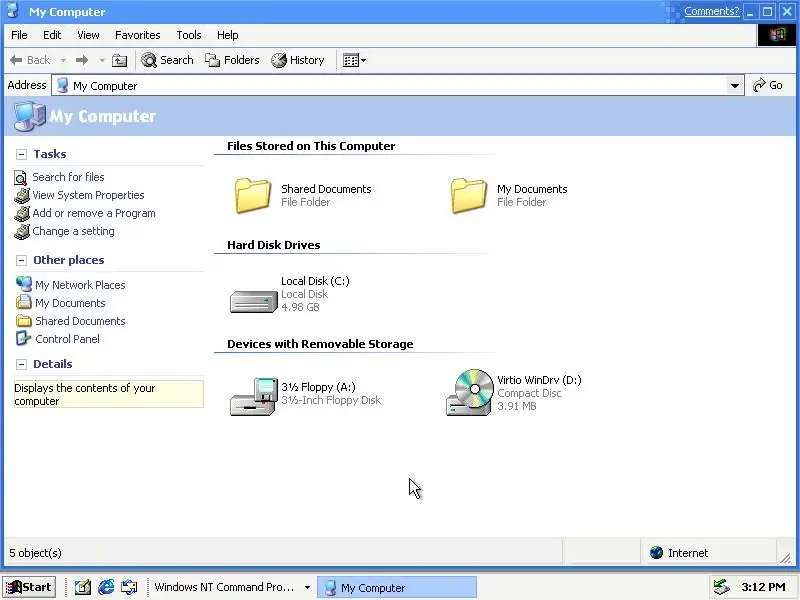
Task: Open the View menu
Action: tap(88, 35)
